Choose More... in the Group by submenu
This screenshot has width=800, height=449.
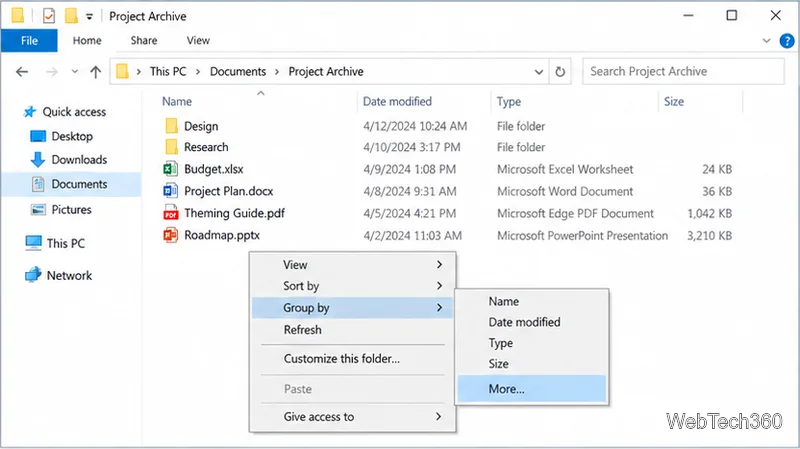click(x=532, y=389)
